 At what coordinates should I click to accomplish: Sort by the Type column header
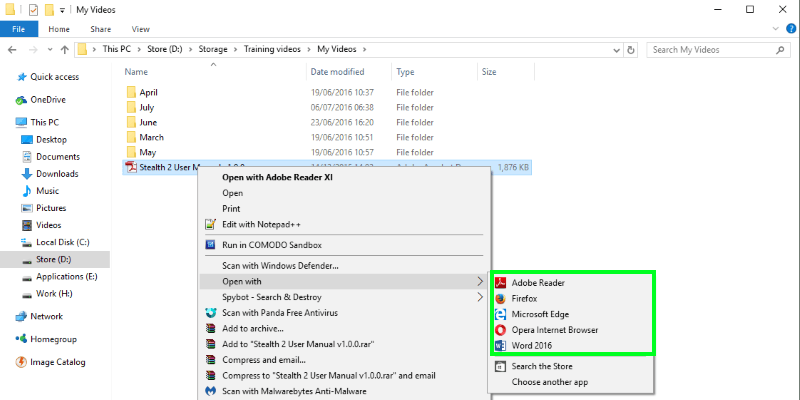coord(405,72)
